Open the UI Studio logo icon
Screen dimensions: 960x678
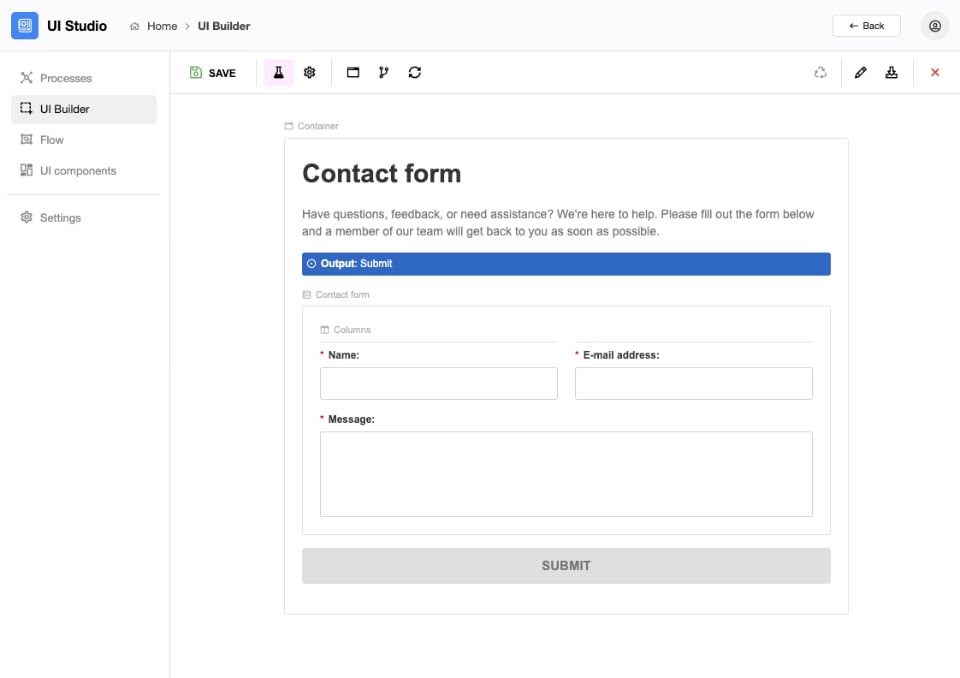(x=25, y=25)
